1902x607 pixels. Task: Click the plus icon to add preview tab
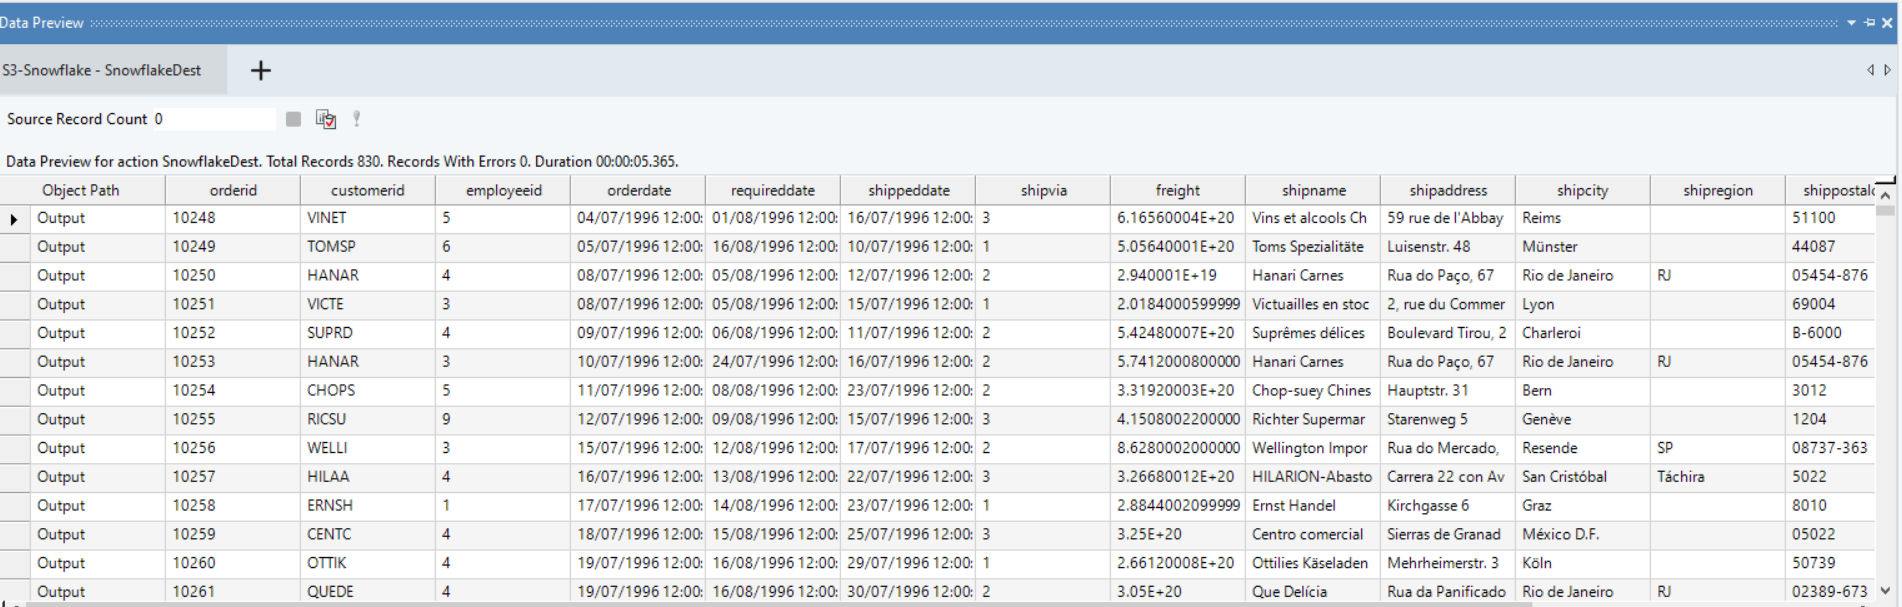tap(260, 70)
